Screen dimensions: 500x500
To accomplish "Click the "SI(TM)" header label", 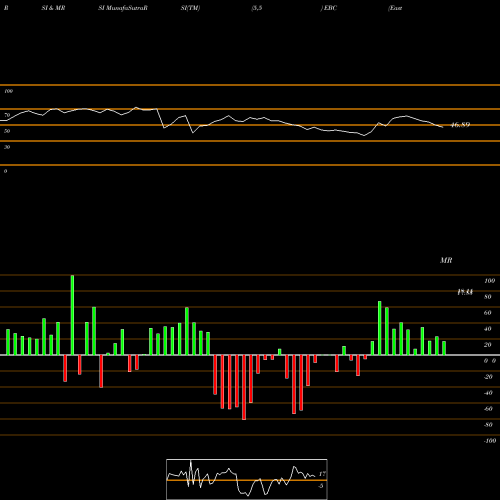I will click(x=190, y=8).
